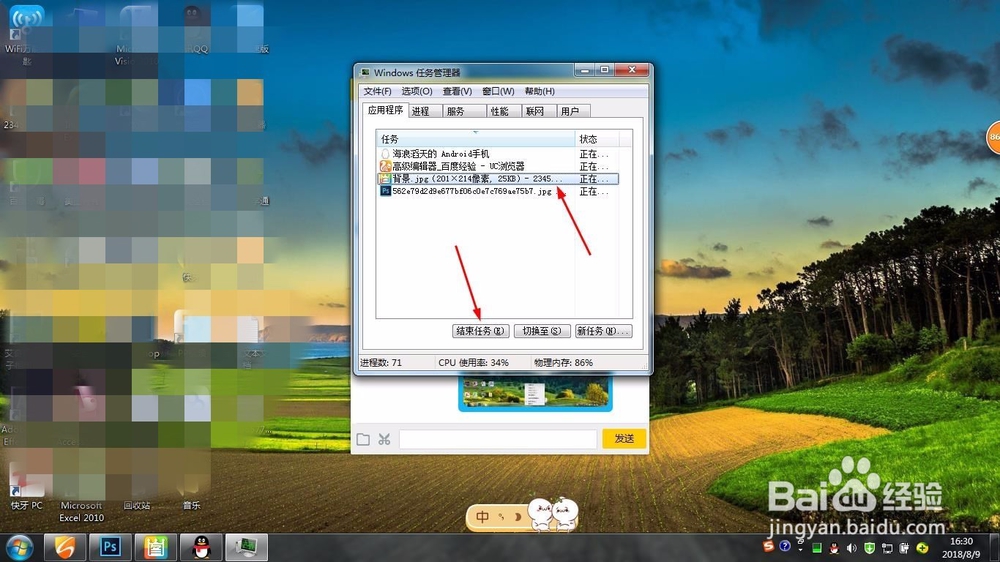Open the 选项(O) menu
1000x562 pixels.
coord(416,91)
